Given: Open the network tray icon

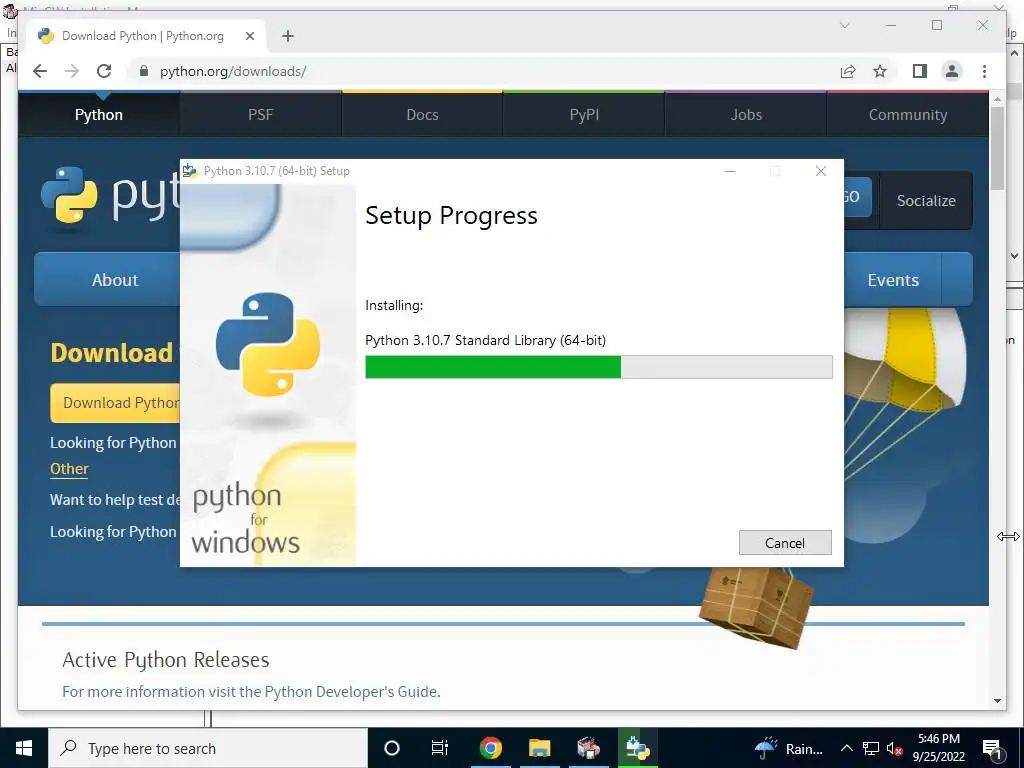Looking at the screenshot, I should point(871,748).
